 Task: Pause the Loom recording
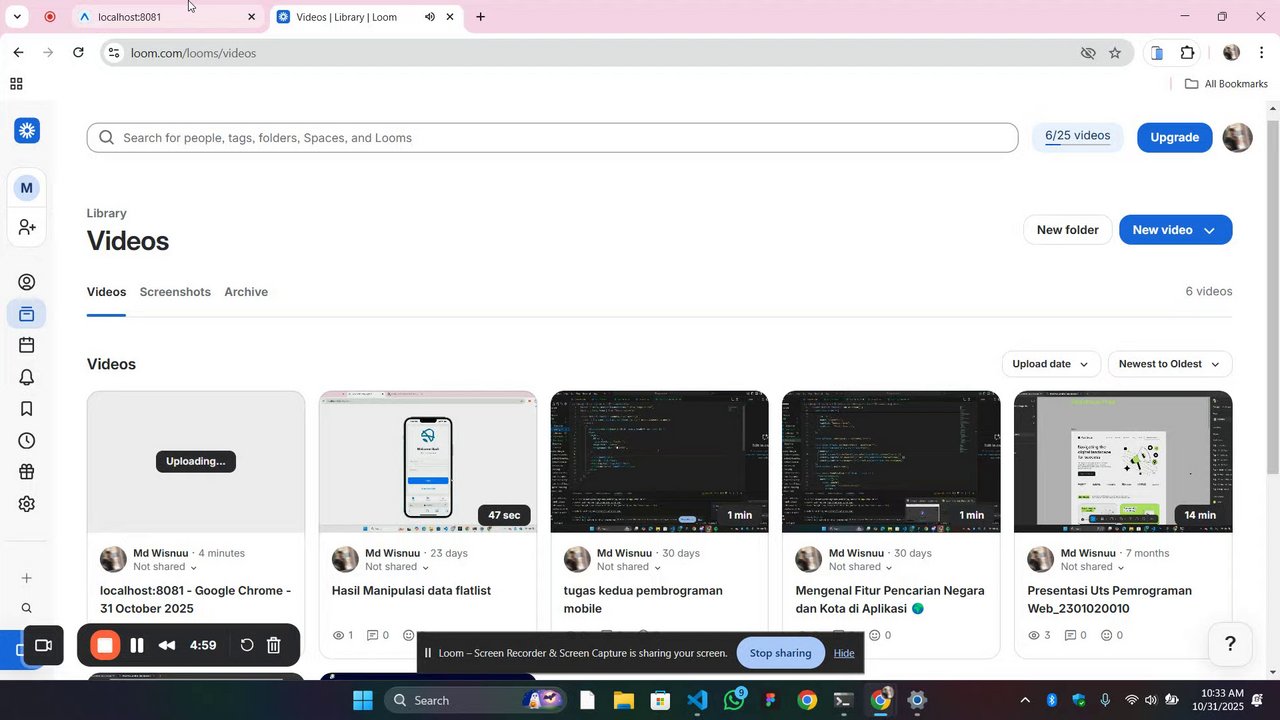[x=137, y=646]
